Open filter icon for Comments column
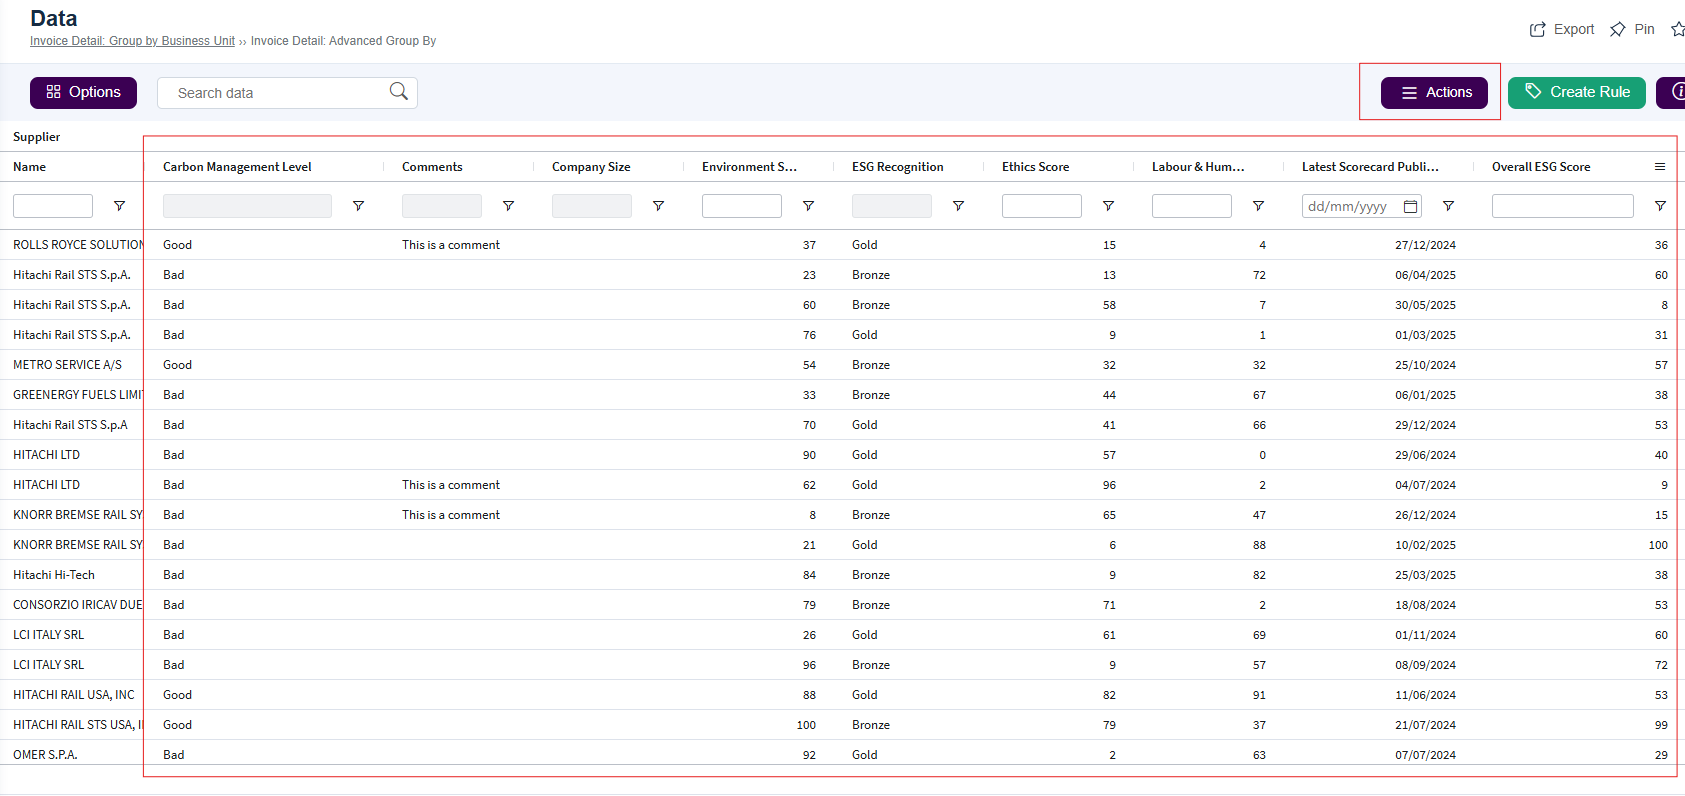This screenshot has height=796, width=1685. [x=508, y=206]
